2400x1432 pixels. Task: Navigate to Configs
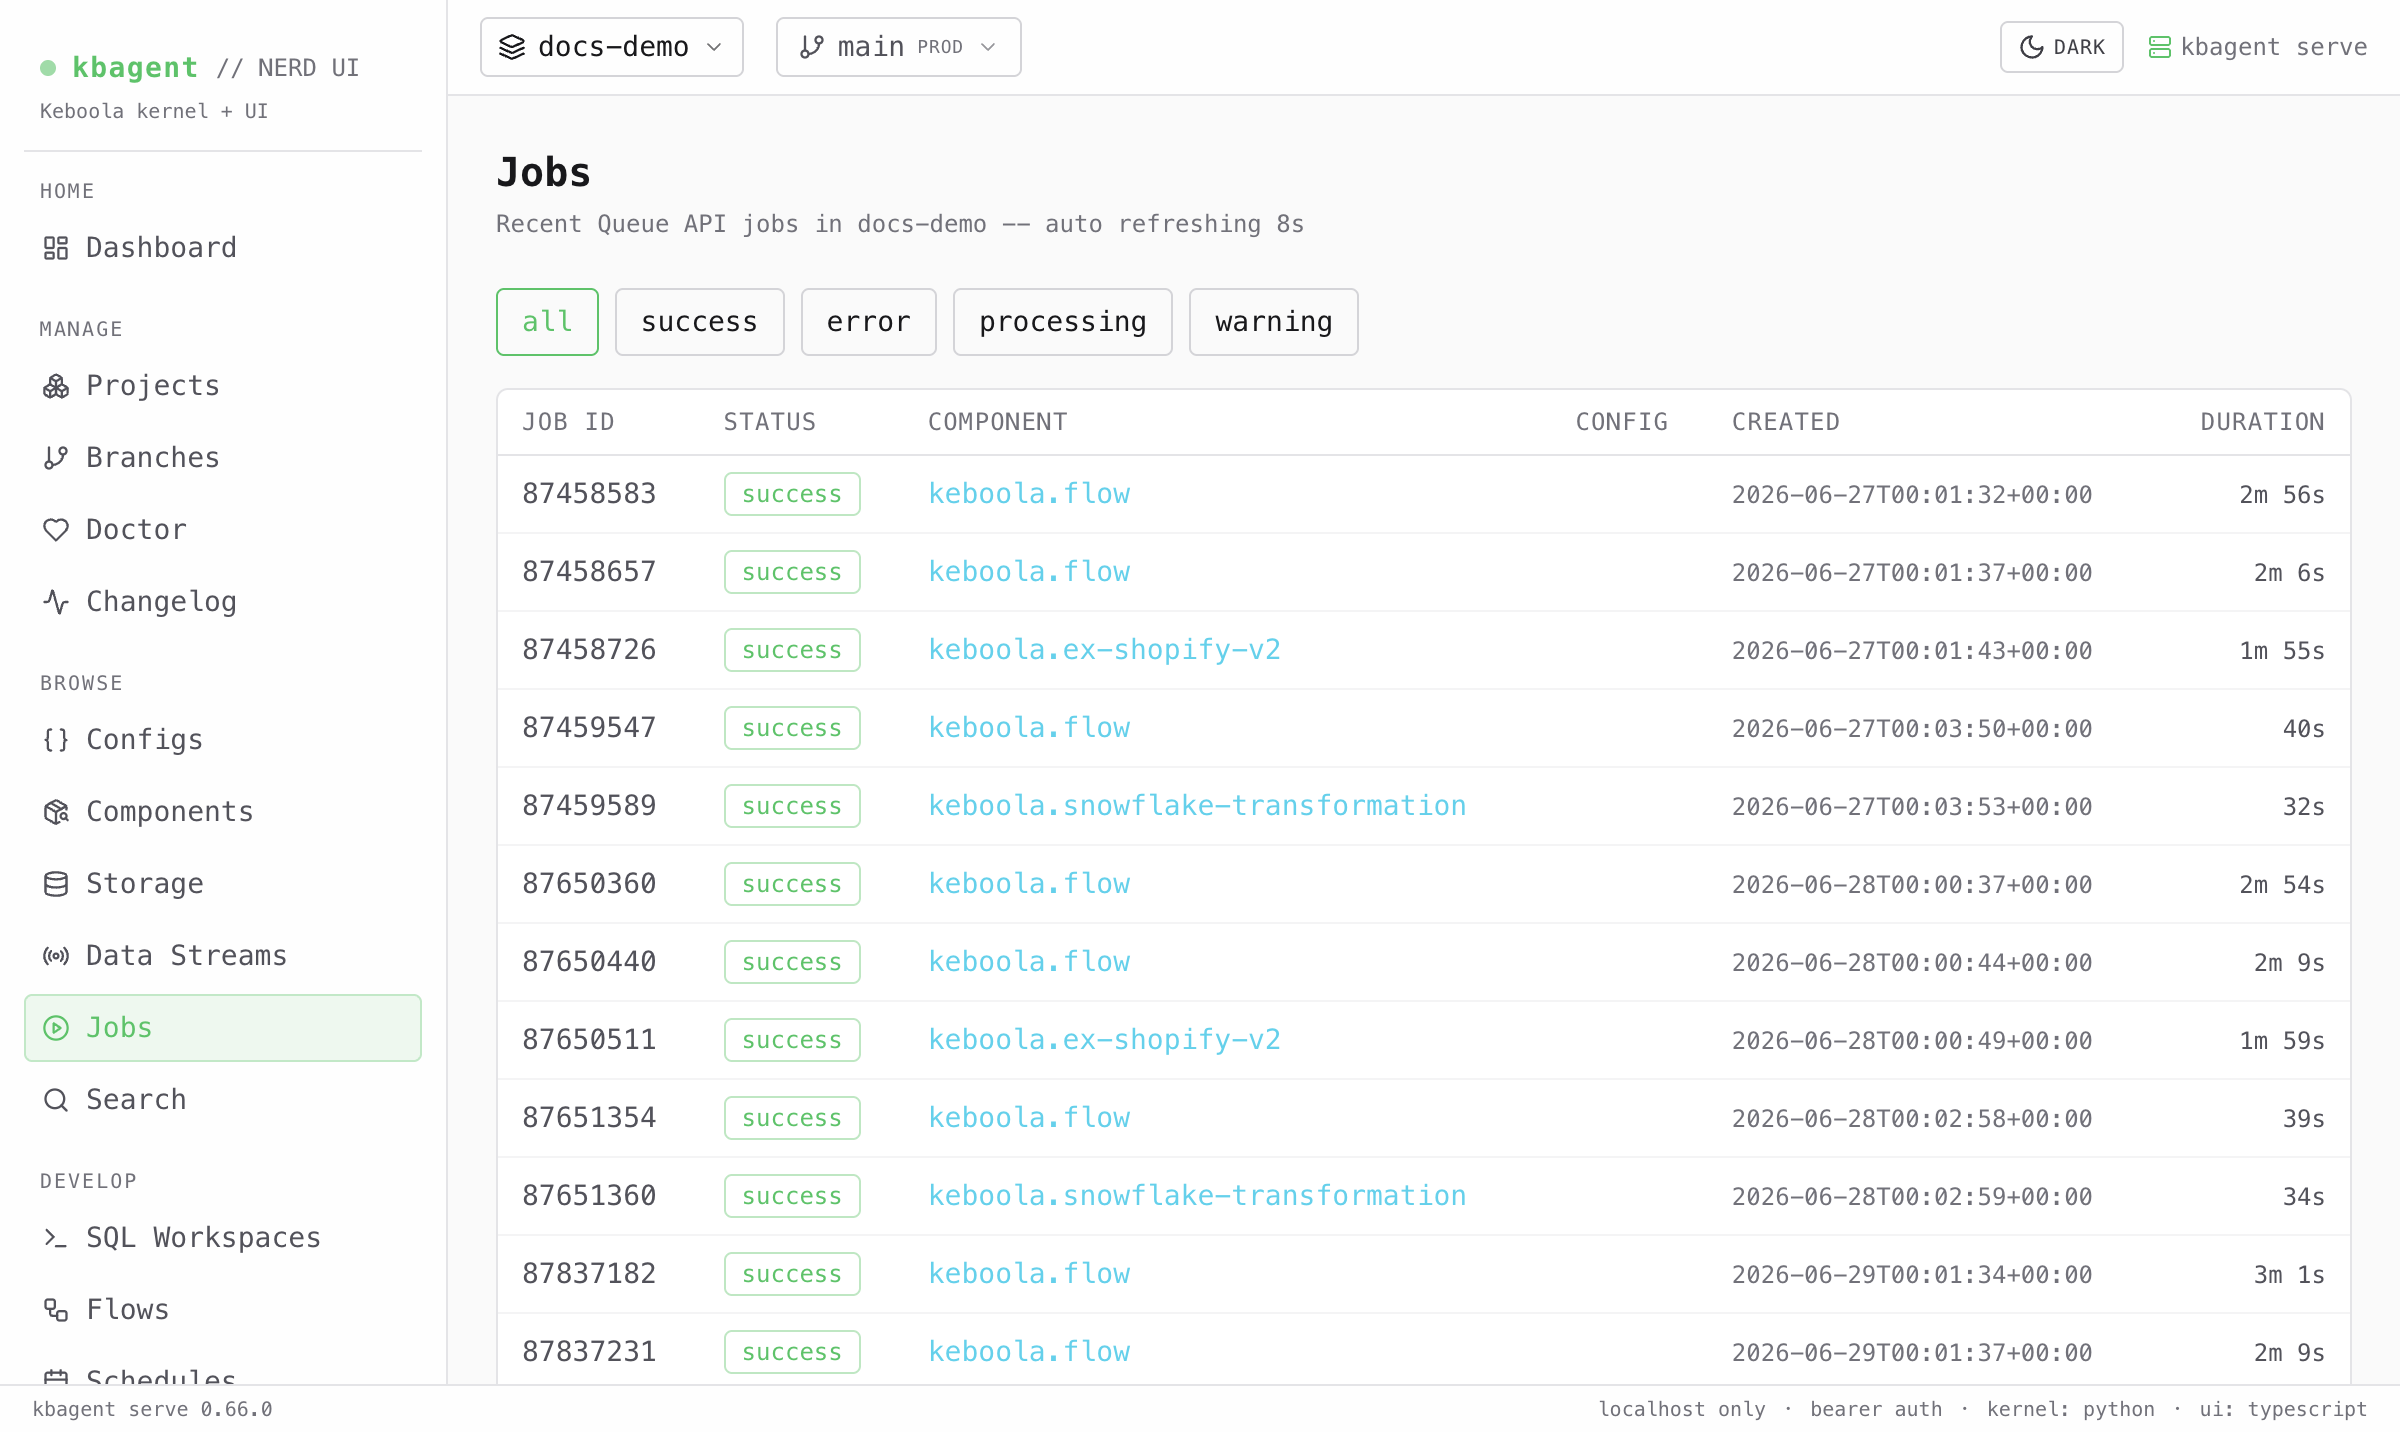[223, 740]
